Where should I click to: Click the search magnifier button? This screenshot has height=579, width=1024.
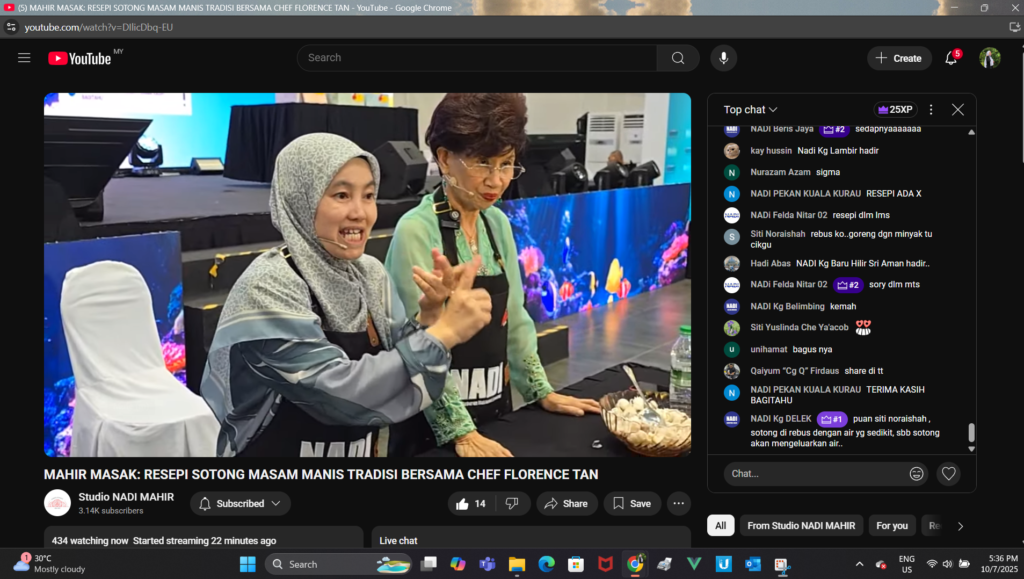[678, 58]
